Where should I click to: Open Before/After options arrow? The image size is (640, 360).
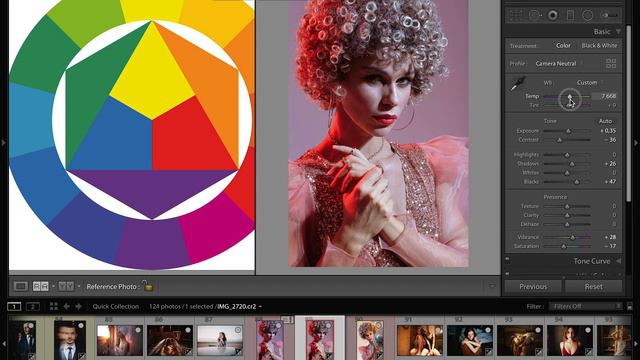[79, 286]
